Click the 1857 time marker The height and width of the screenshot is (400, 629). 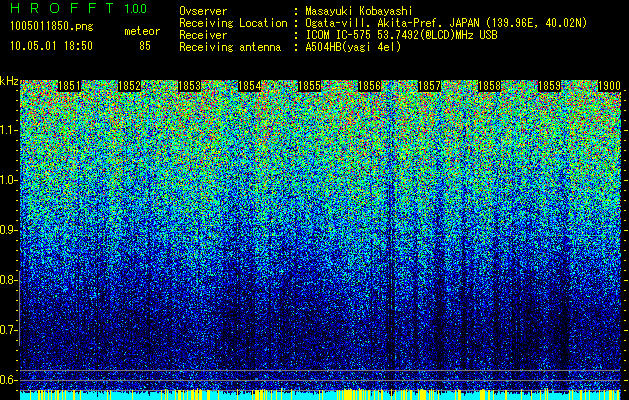pyautogui.click(x=429, y=86)
